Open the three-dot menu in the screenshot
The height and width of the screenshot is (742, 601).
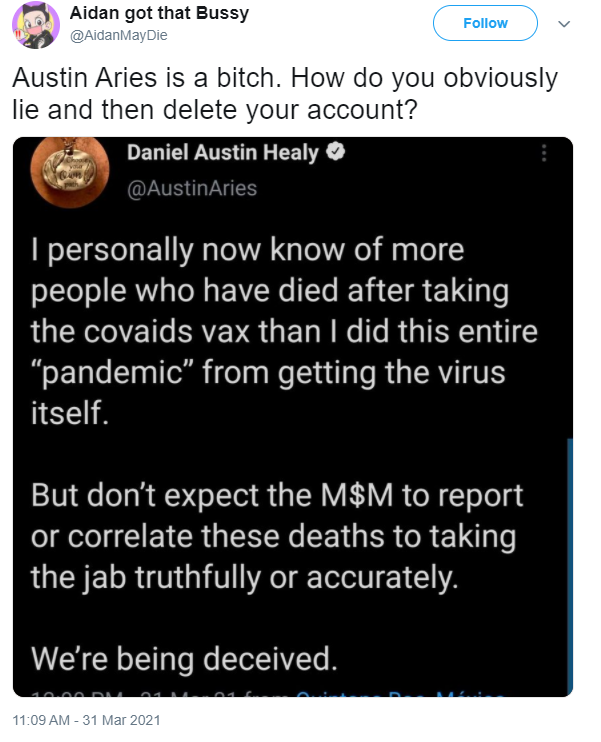coord(544,155)
